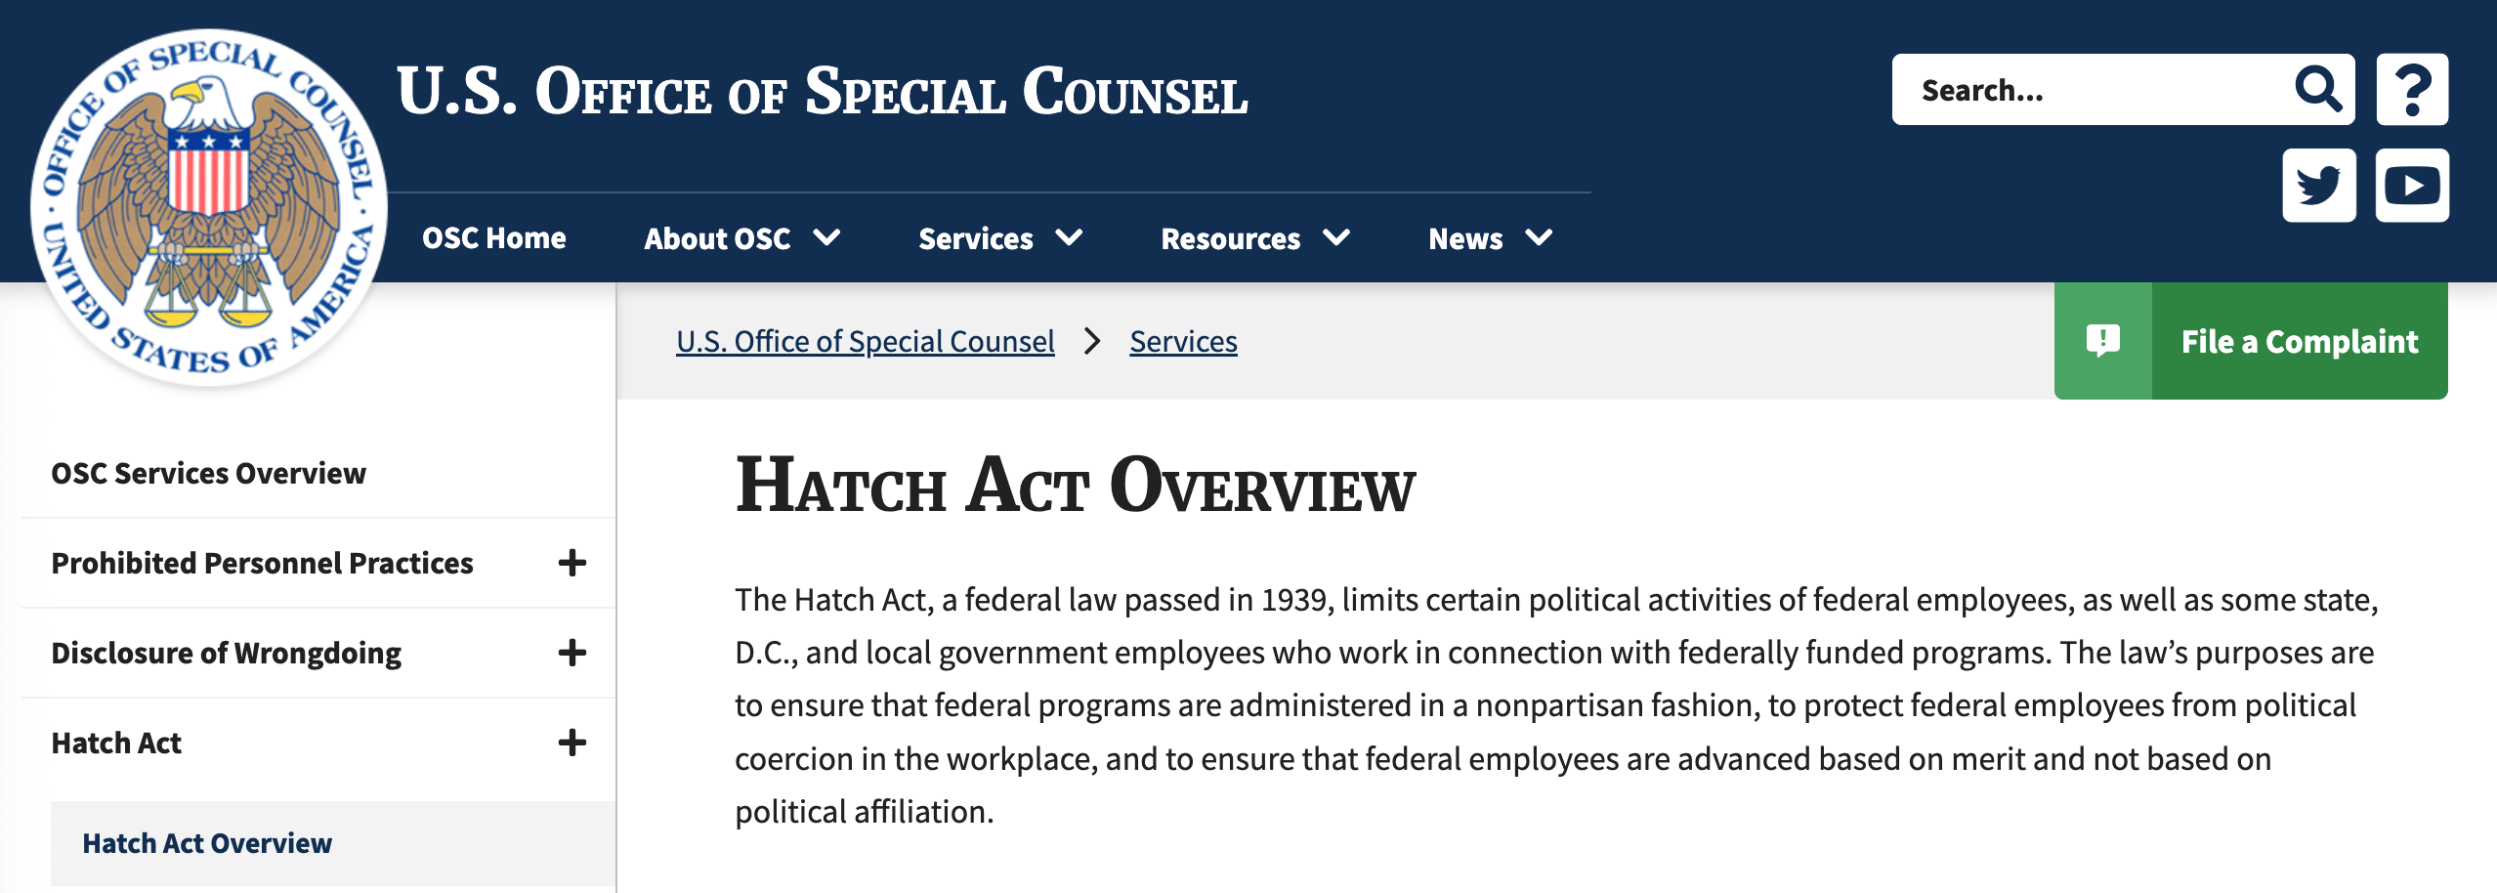This screenshot has width=2497, height=893.
Task: Expand Prohibited Personnel Practices plus icon
Action: 572,563
